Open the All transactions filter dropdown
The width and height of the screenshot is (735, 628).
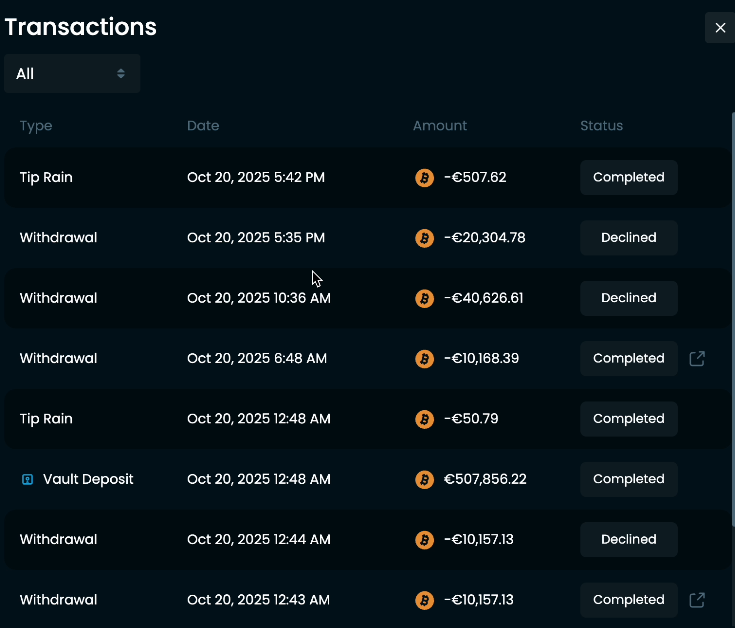(72, 74)
